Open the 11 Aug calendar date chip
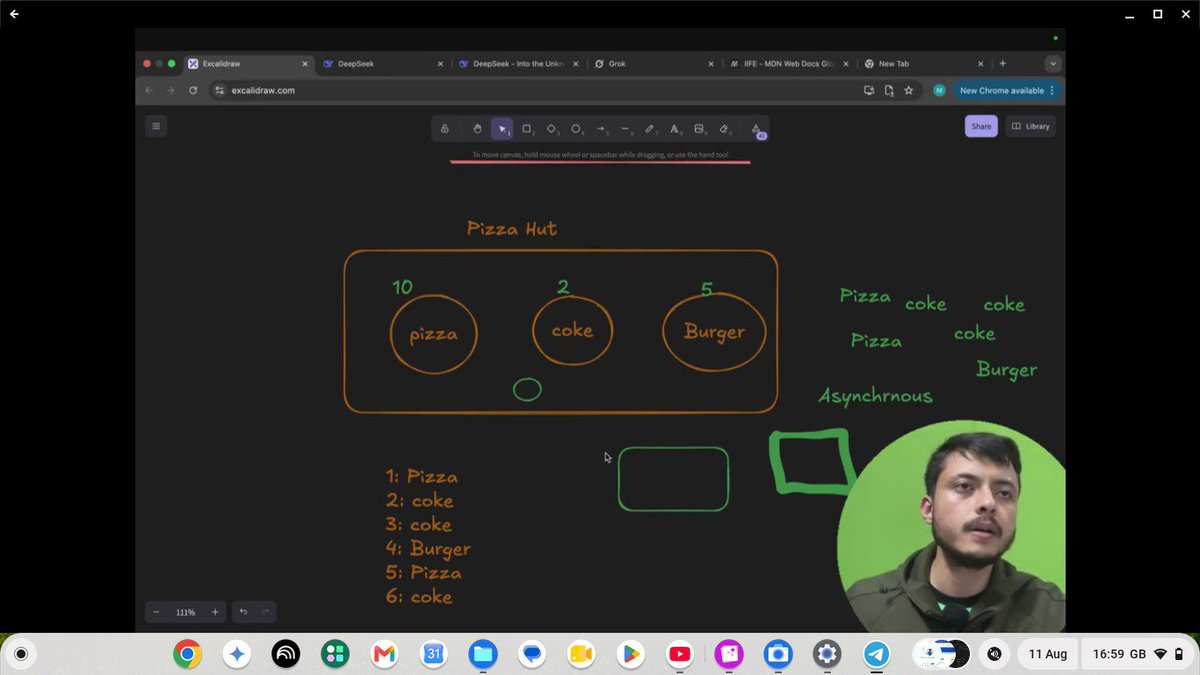The height and width of the screenshot is (675, 1200). coord(1048,654)
